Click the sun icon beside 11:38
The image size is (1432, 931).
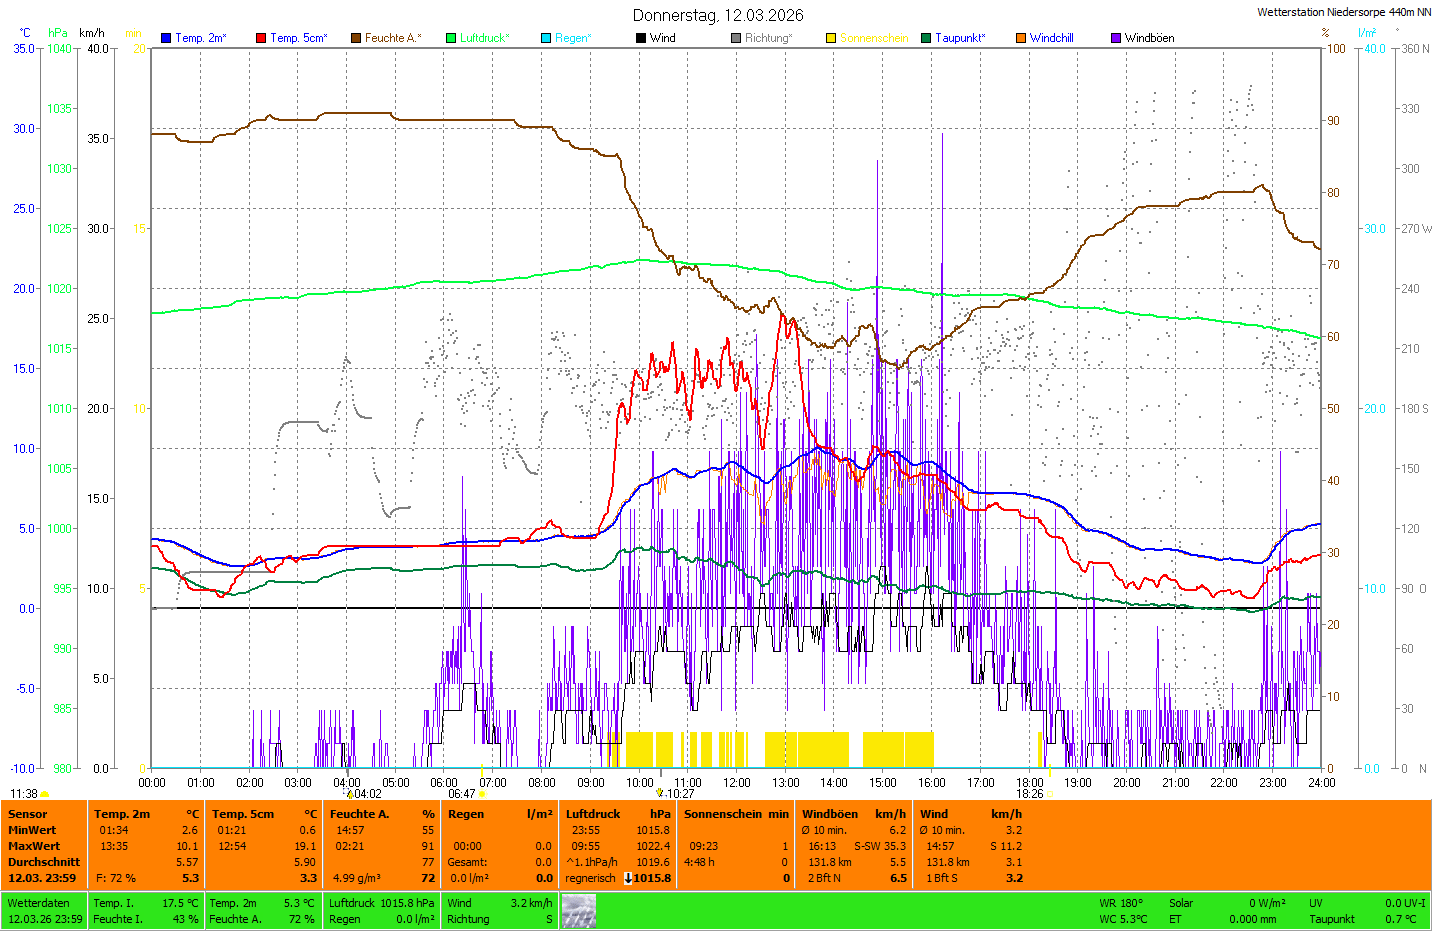coord(45,794)
